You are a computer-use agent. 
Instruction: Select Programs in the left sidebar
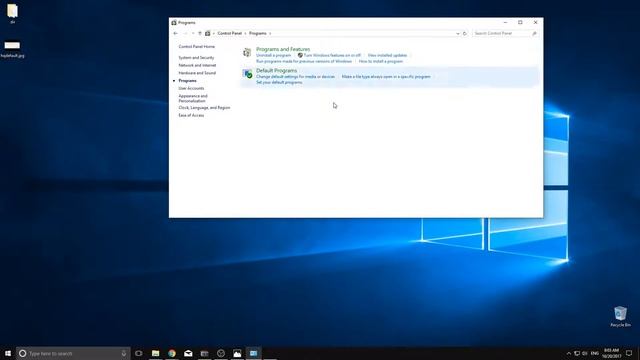click(187, 81)
